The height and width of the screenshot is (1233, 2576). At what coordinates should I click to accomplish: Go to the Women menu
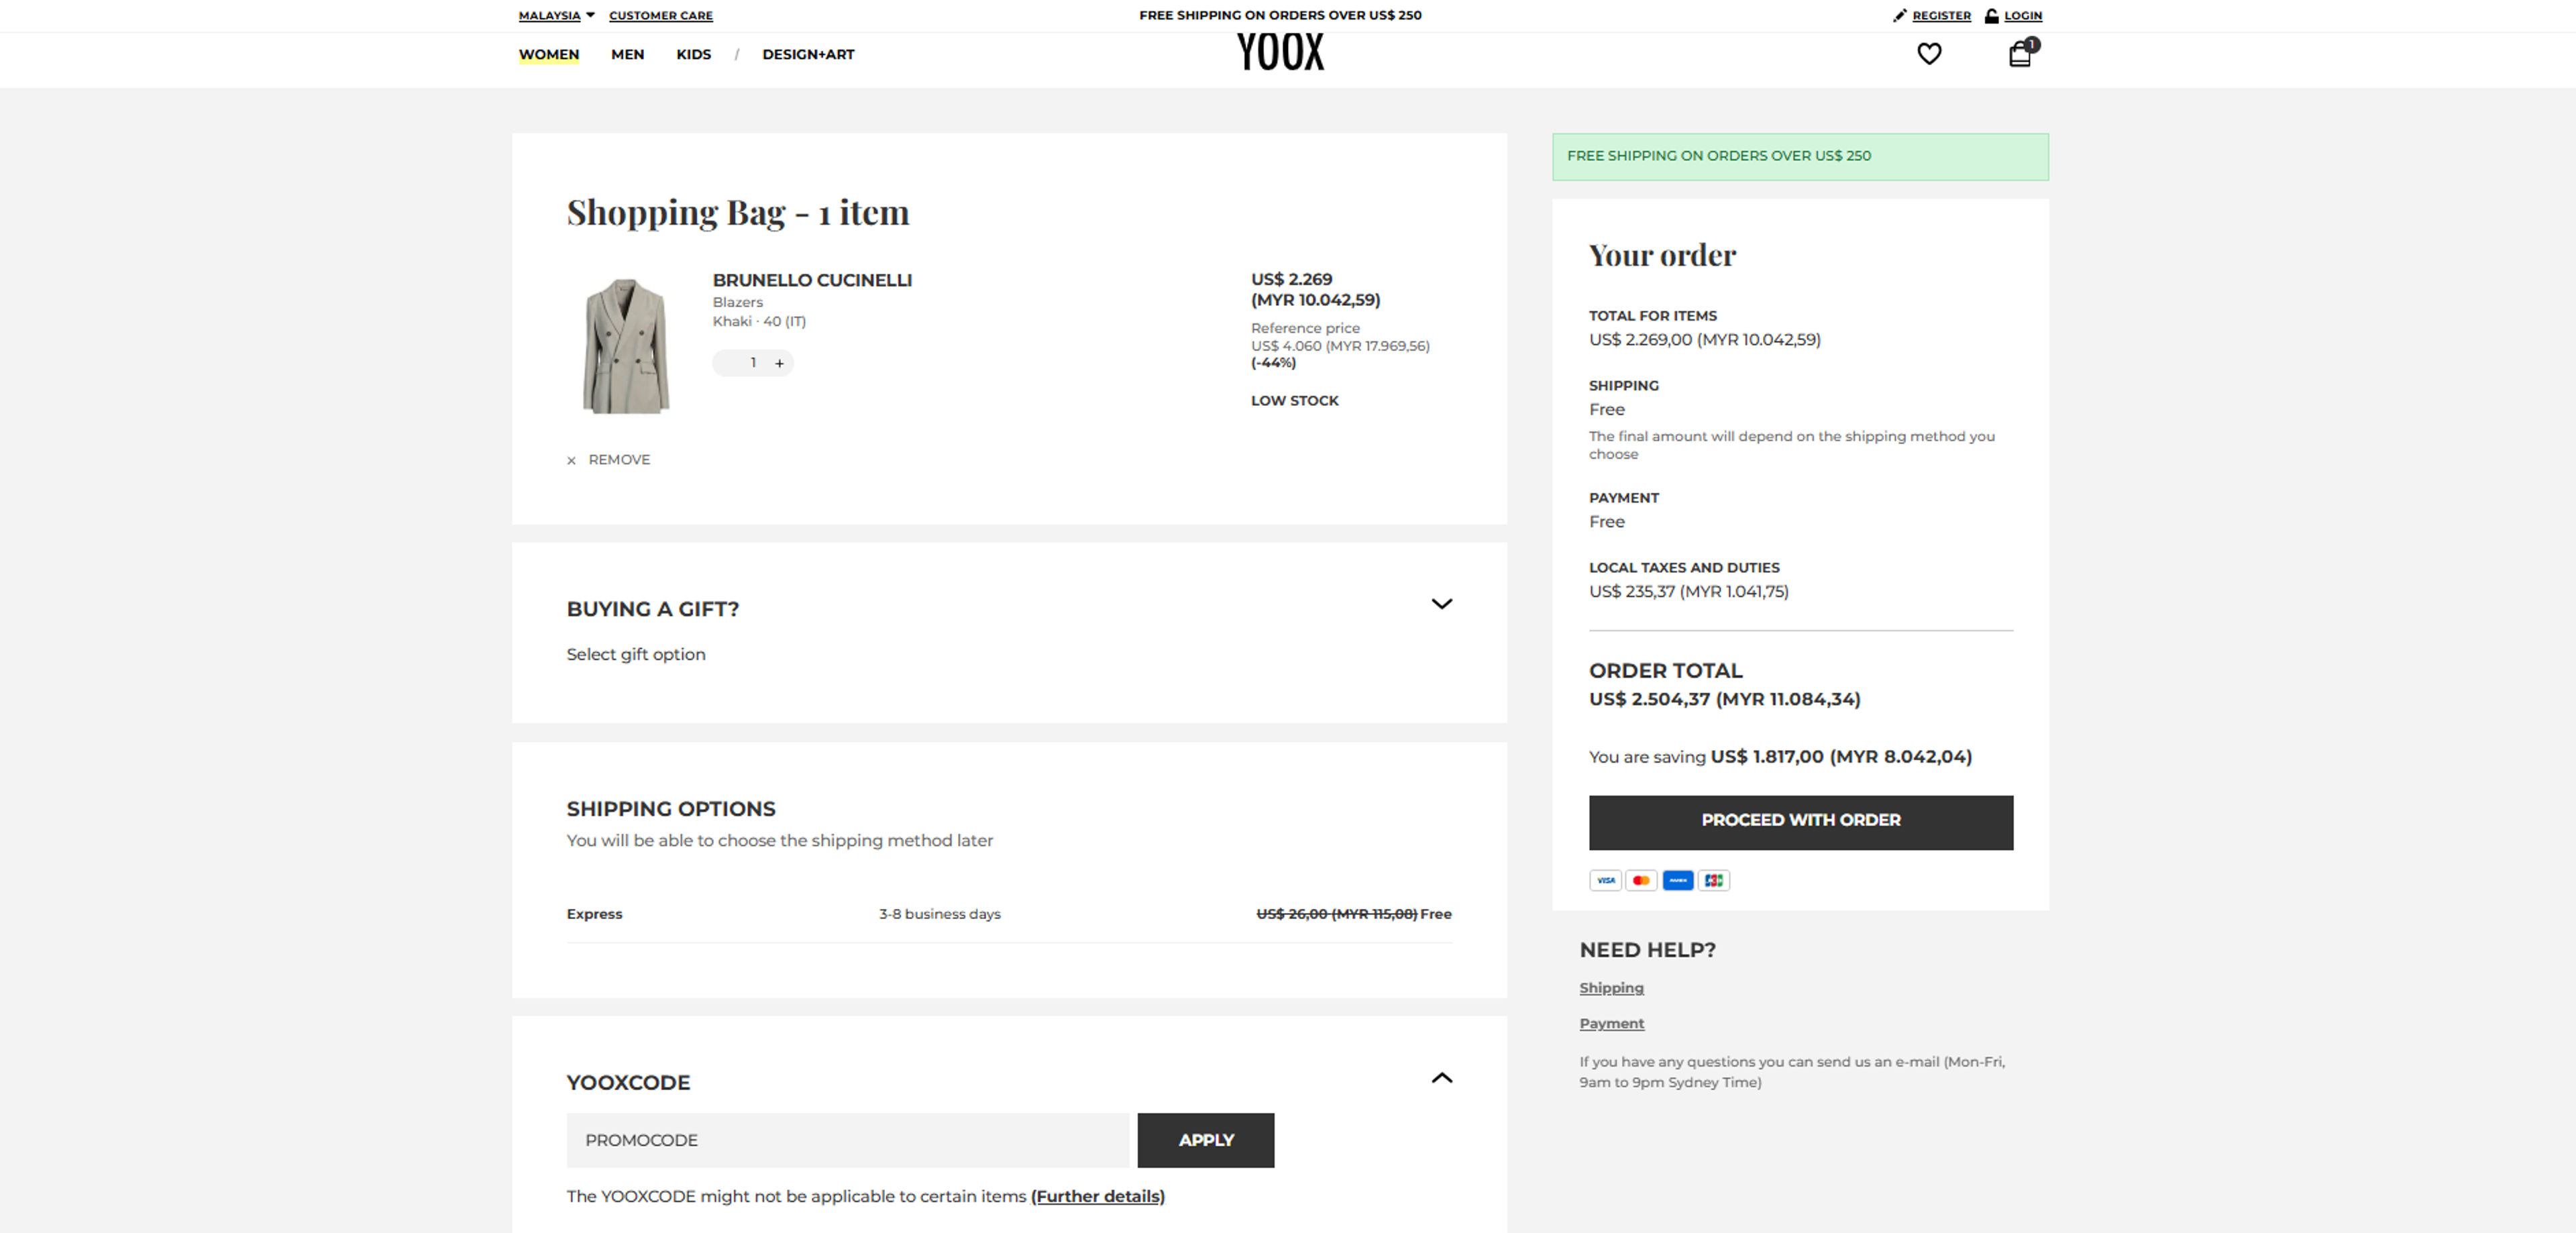[x=548, y=54]
